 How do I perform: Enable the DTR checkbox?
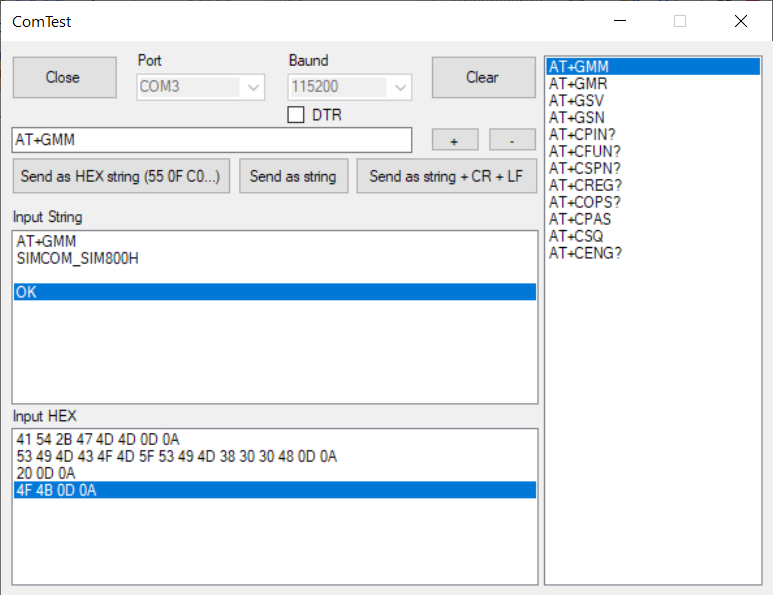pos(296,115)
